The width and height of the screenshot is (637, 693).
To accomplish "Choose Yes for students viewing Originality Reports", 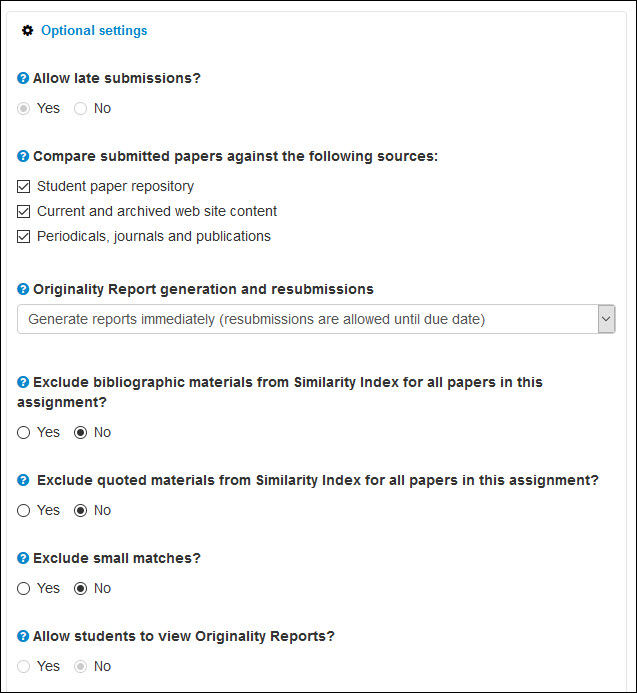I will pyautogui.click(x=24, y=667).
